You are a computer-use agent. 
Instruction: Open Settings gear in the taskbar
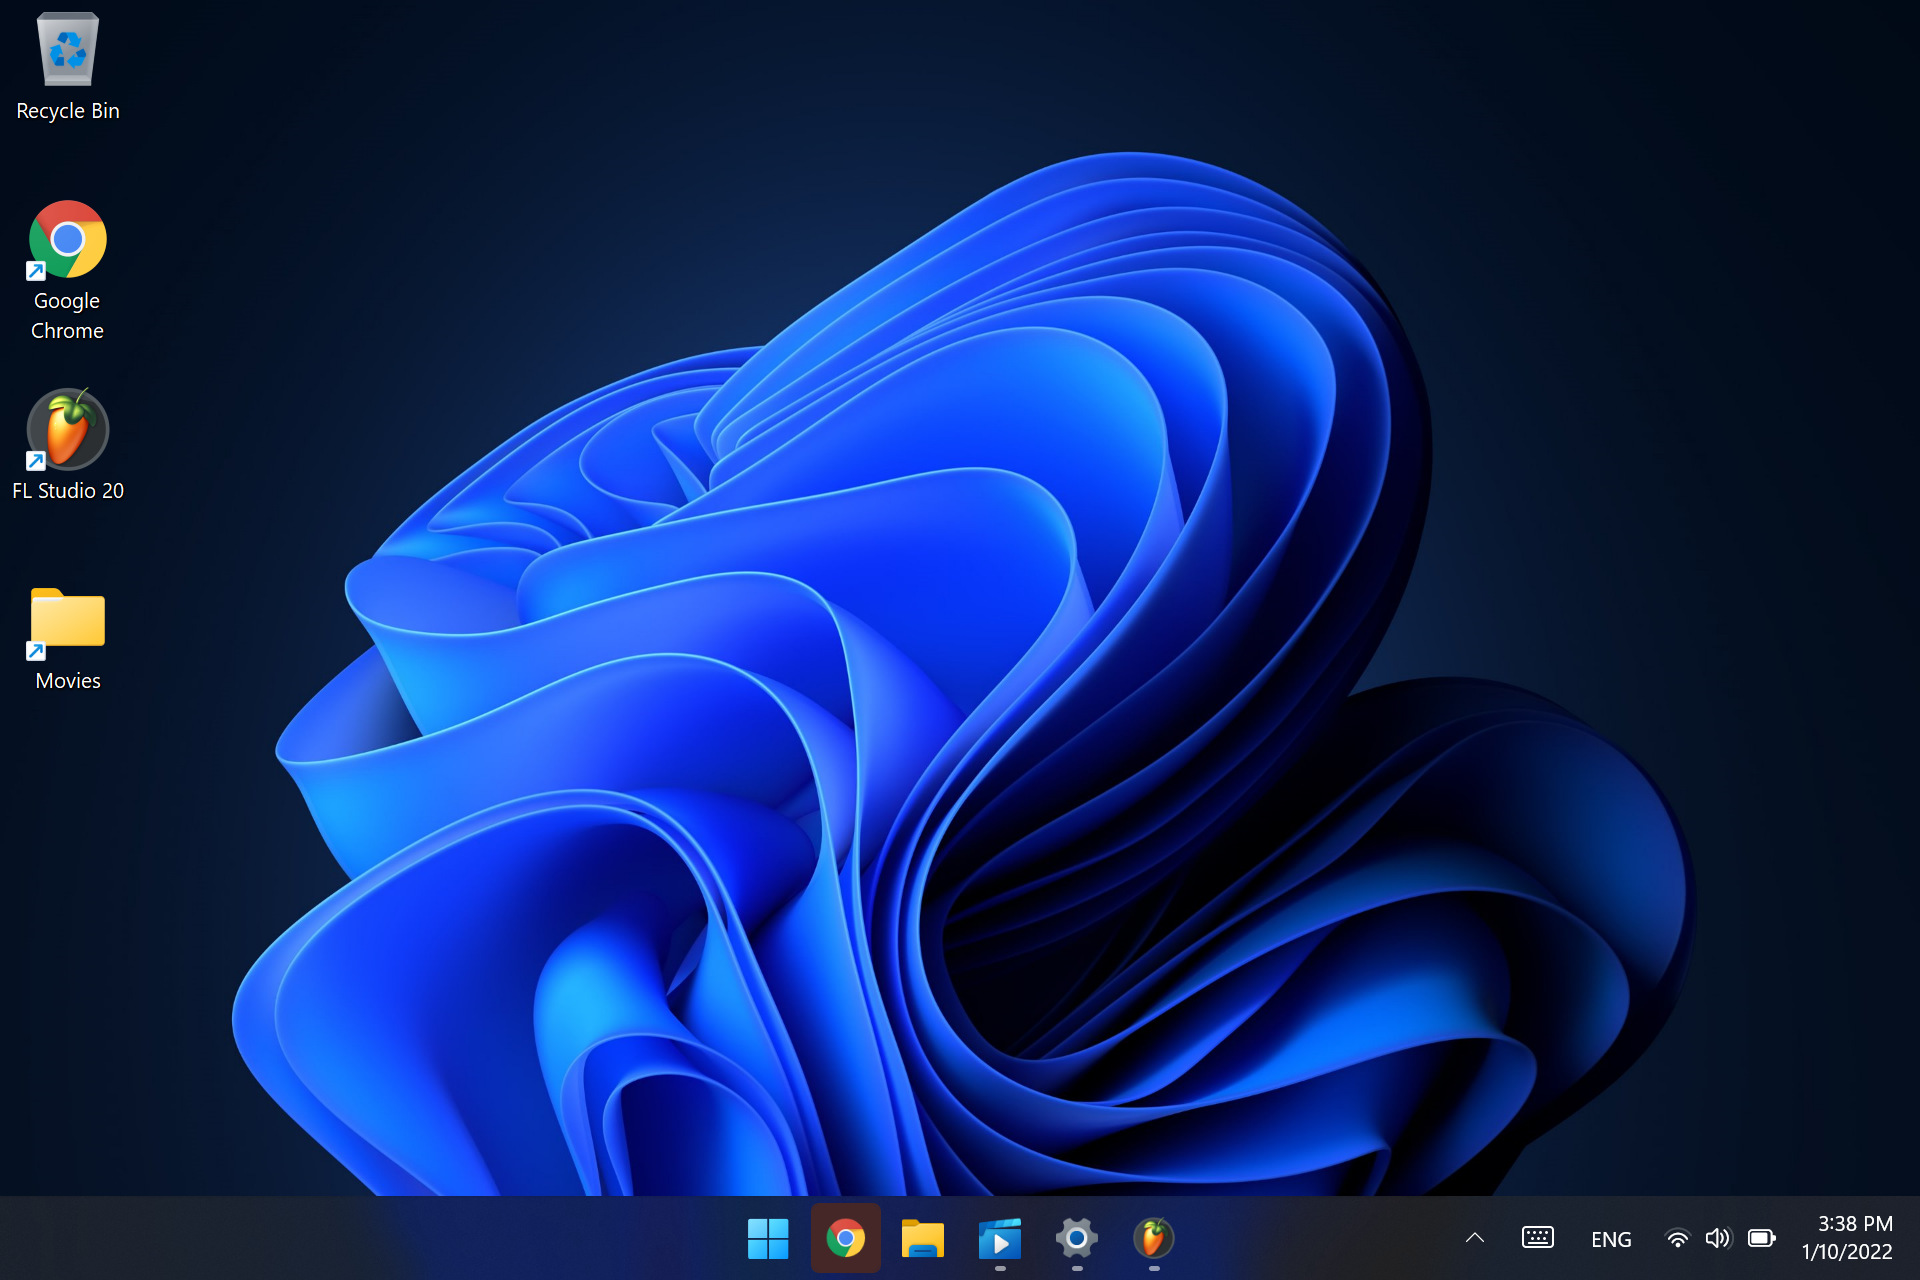point(1077,1239)
